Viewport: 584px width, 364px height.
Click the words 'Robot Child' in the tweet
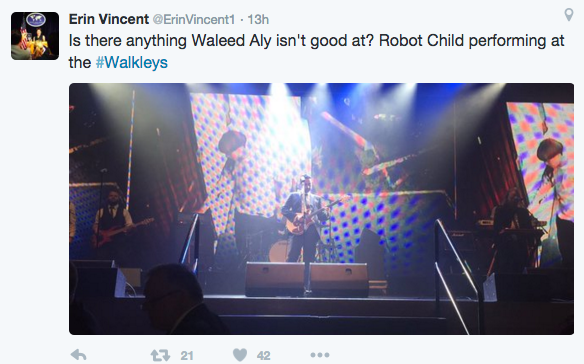422,41
